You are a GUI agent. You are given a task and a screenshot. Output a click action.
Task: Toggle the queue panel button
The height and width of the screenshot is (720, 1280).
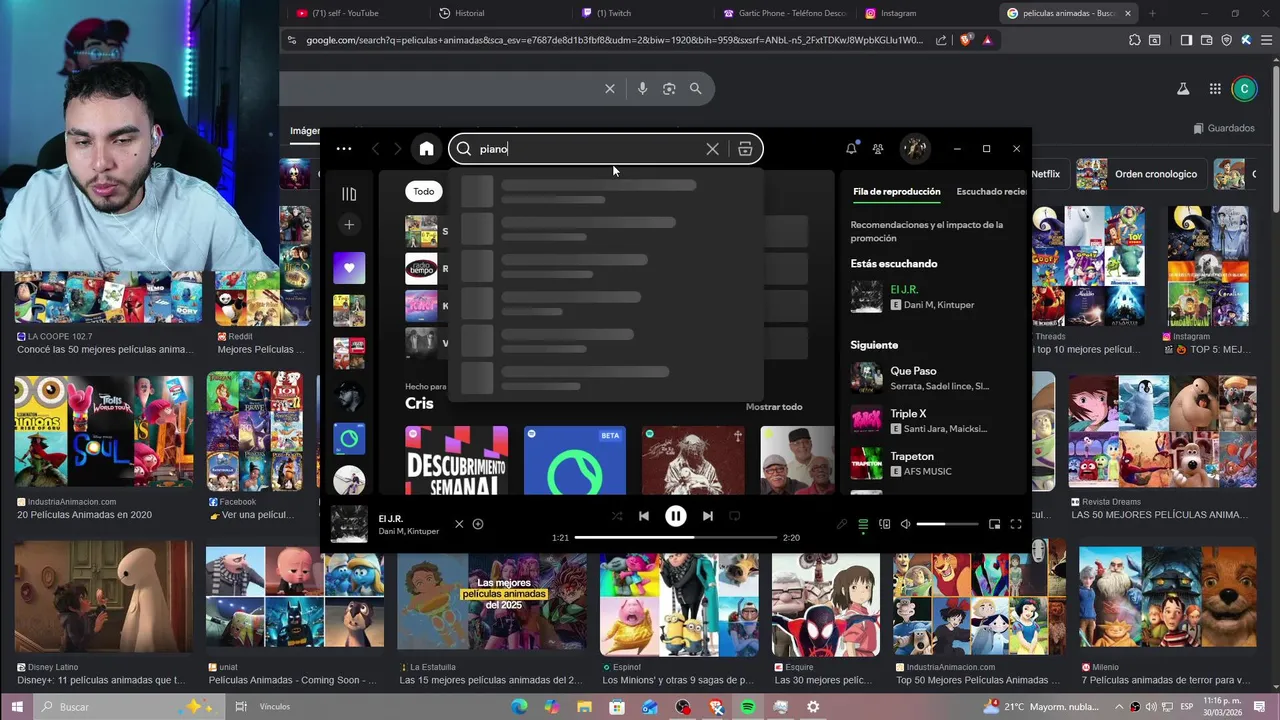click(863, 524)
